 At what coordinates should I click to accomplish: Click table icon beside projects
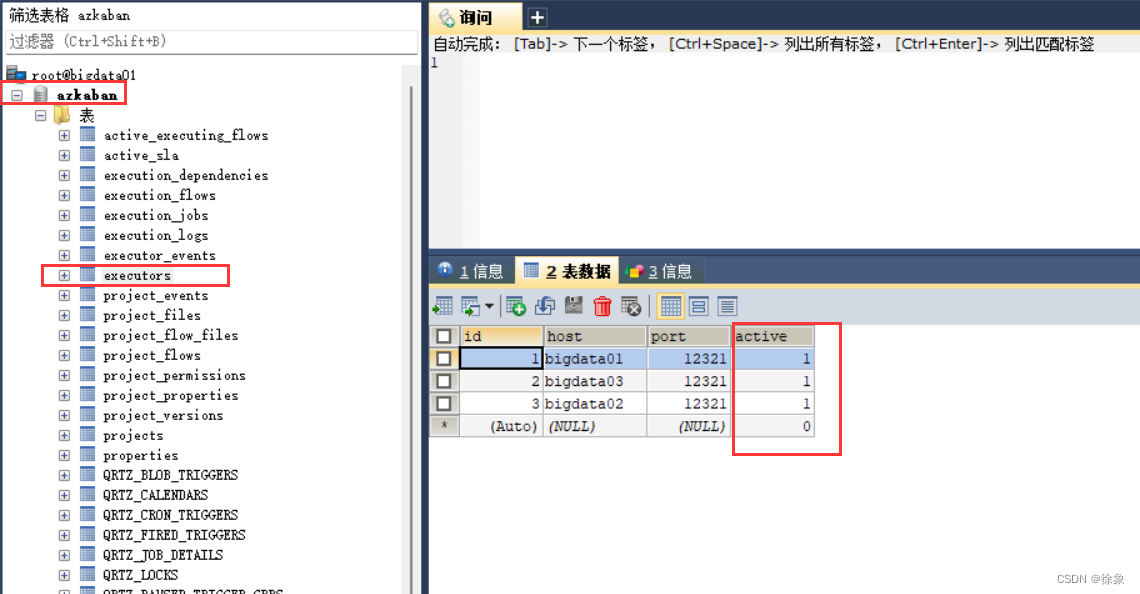click(88, 435)
